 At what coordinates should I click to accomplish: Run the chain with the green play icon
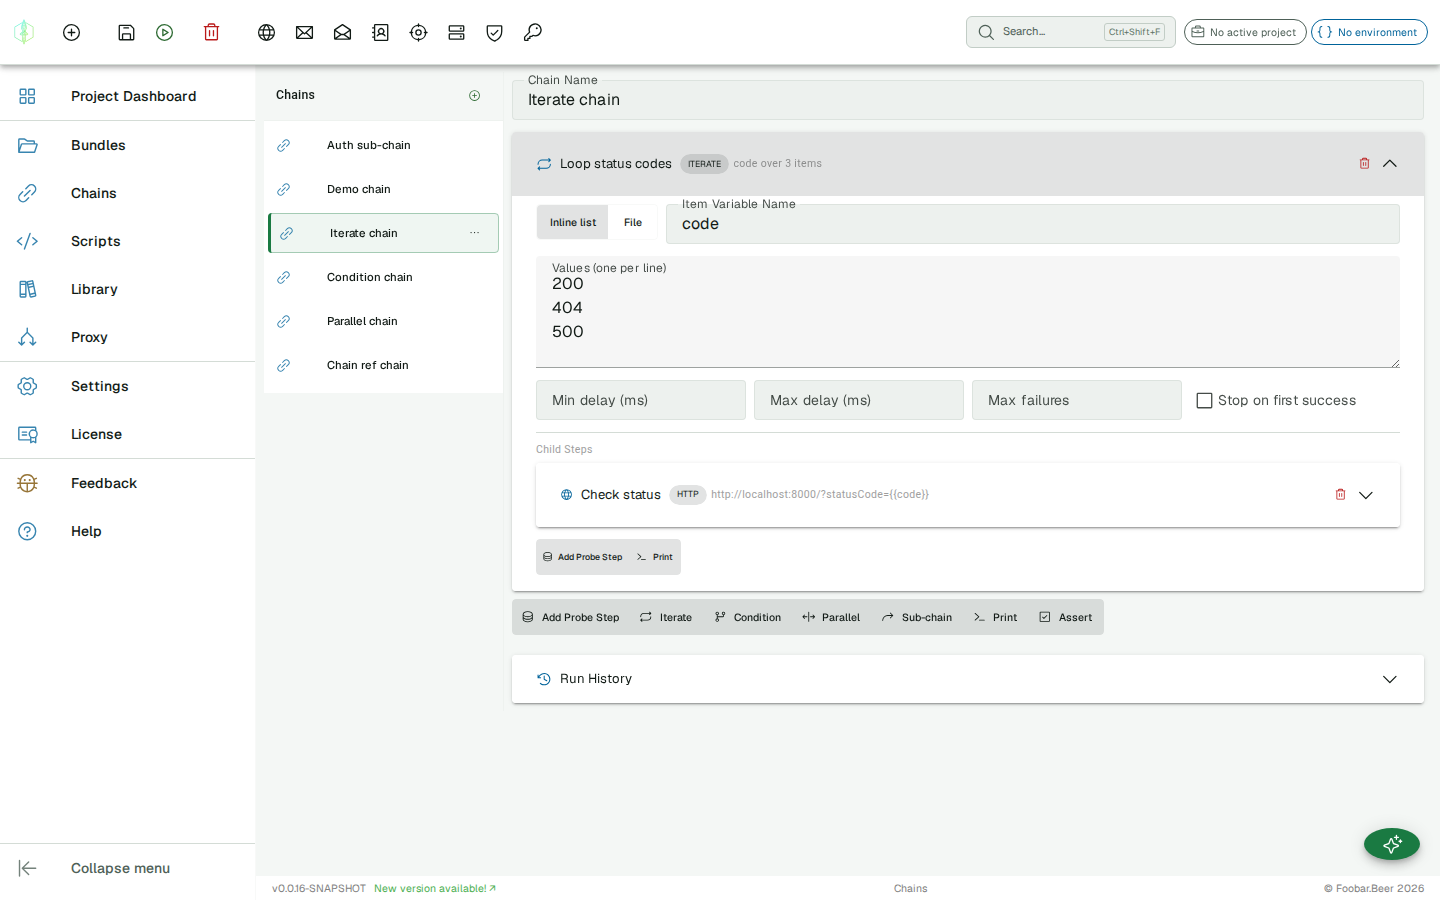point(165,32)
